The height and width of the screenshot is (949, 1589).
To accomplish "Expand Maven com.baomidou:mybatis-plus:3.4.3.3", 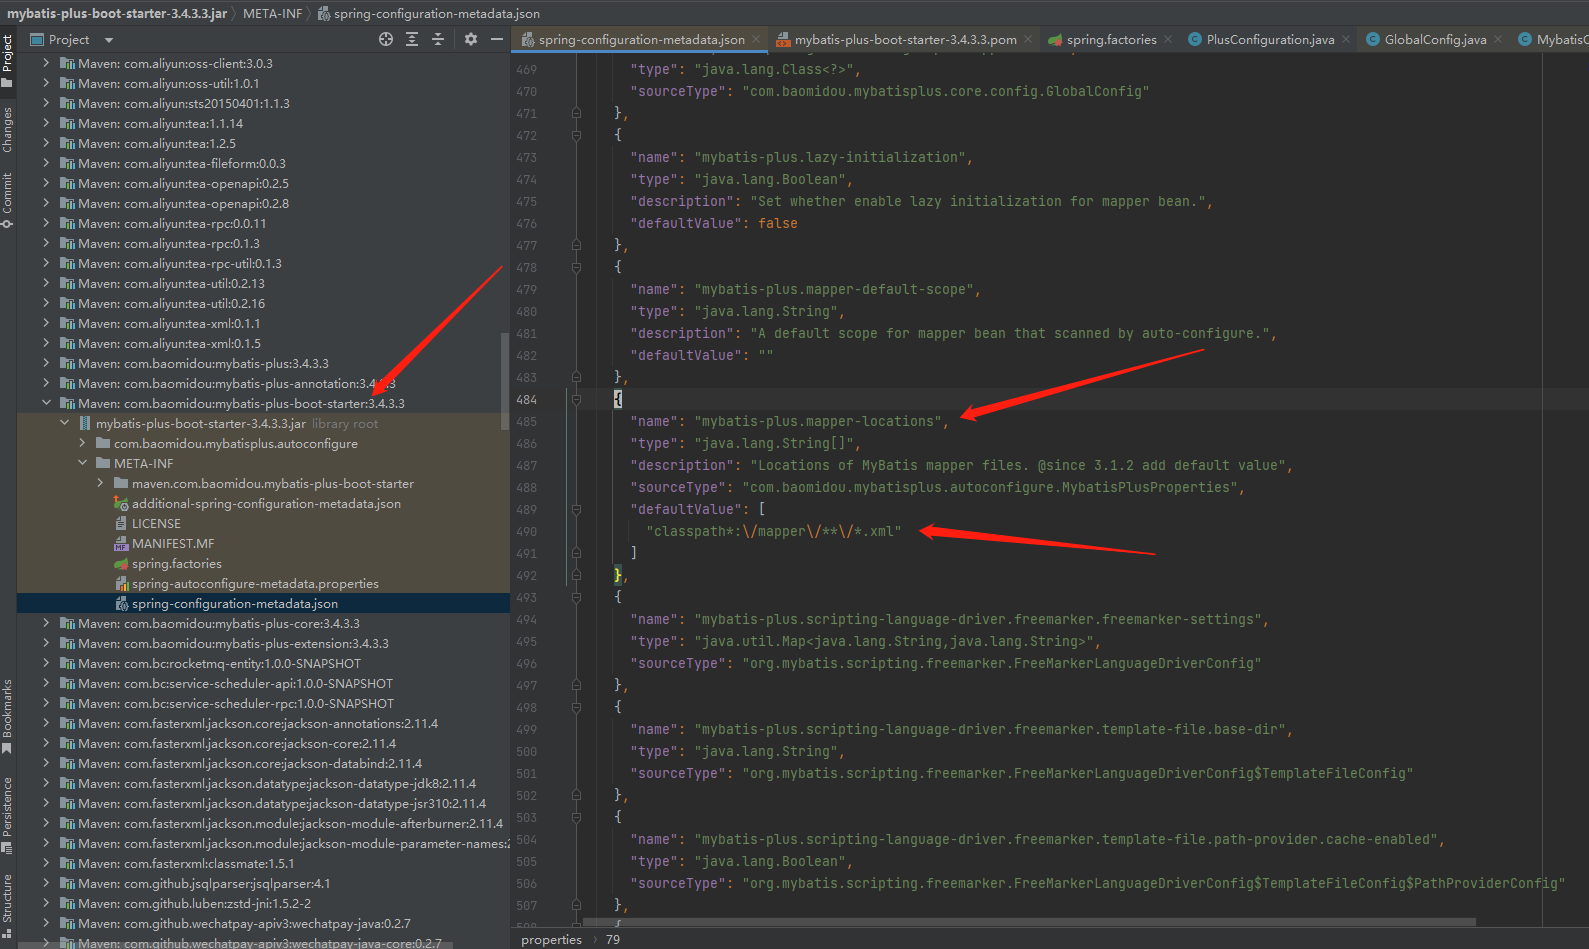I will 46,363.
